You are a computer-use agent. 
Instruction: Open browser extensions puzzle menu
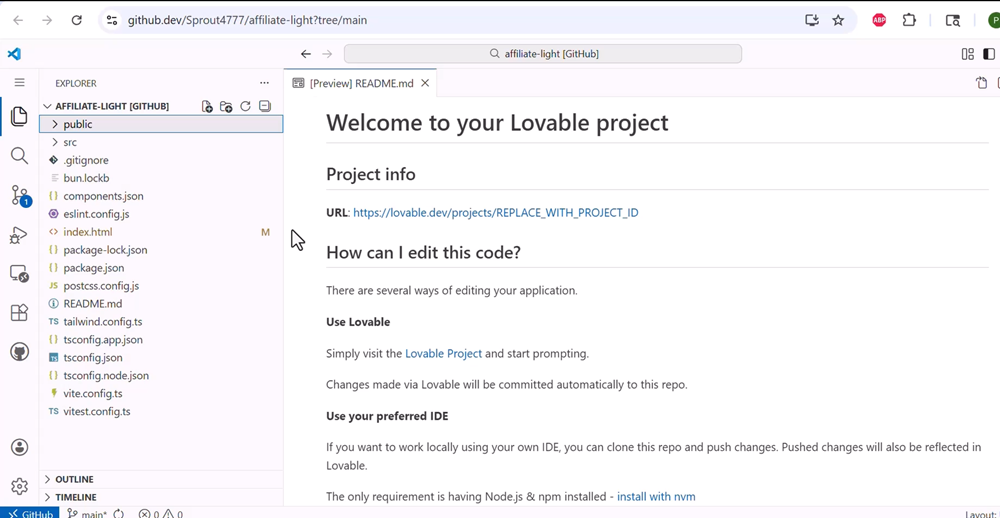tap(909, 20)
